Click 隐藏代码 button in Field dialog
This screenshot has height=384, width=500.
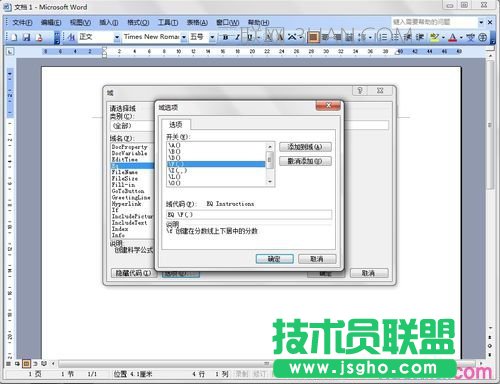point(133,273)
